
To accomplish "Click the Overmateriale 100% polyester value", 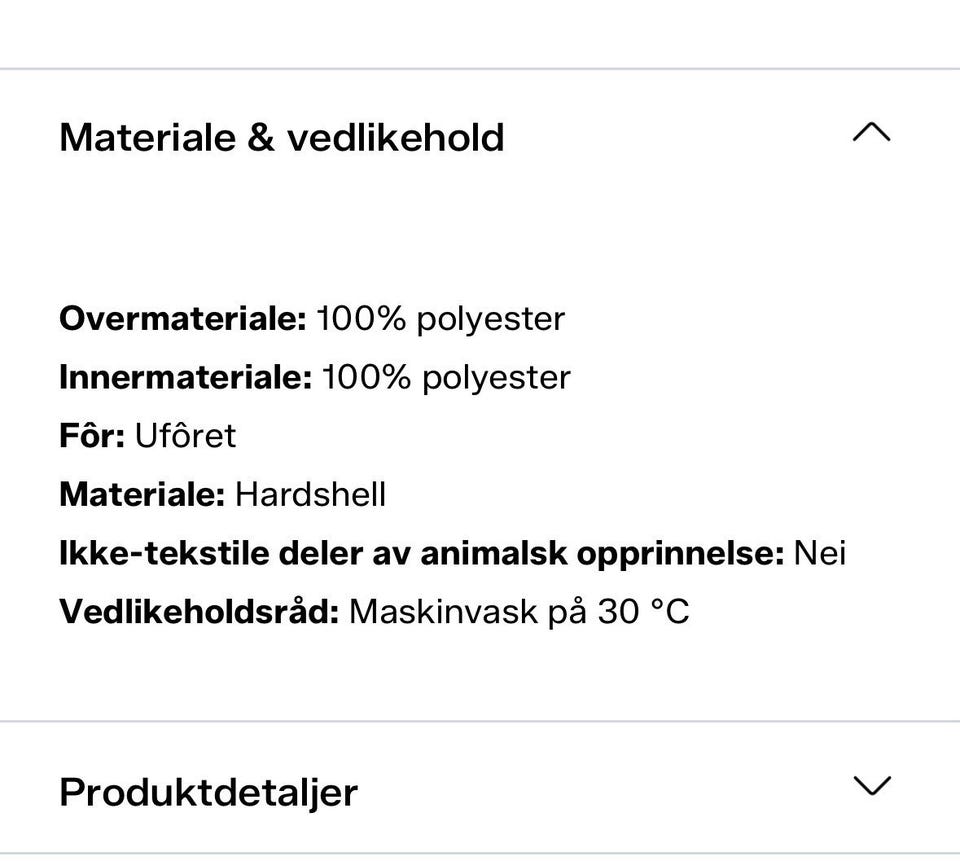I will 441,320.
